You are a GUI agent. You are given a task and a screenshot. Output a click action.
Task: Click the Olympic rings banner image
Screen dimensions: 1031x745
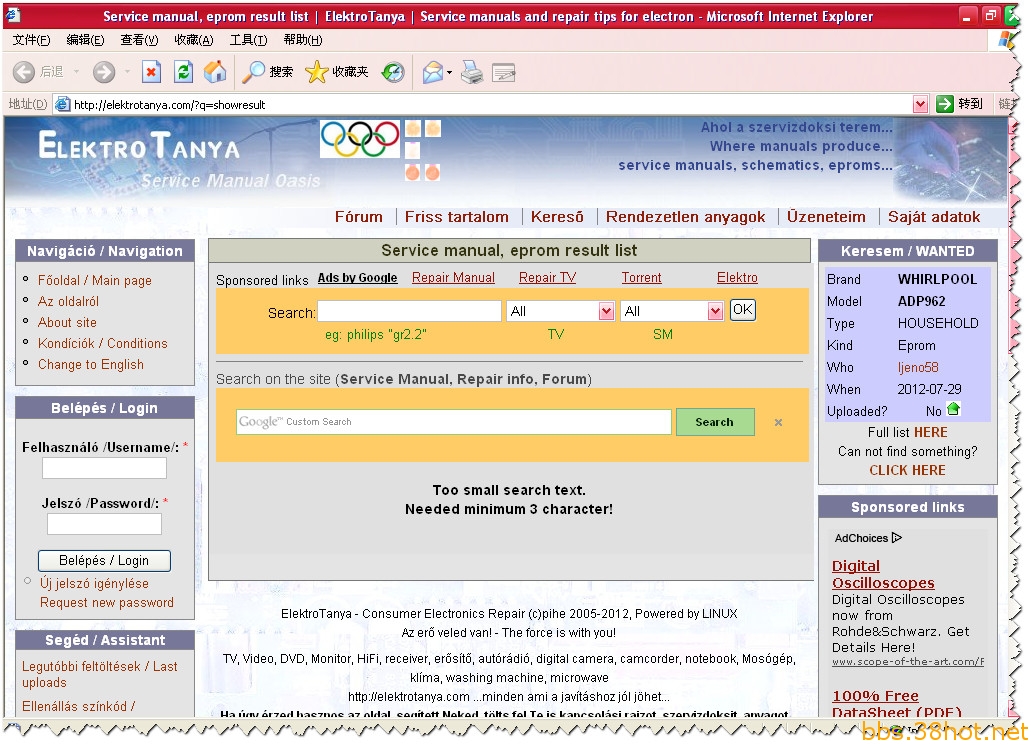[360, 139]
